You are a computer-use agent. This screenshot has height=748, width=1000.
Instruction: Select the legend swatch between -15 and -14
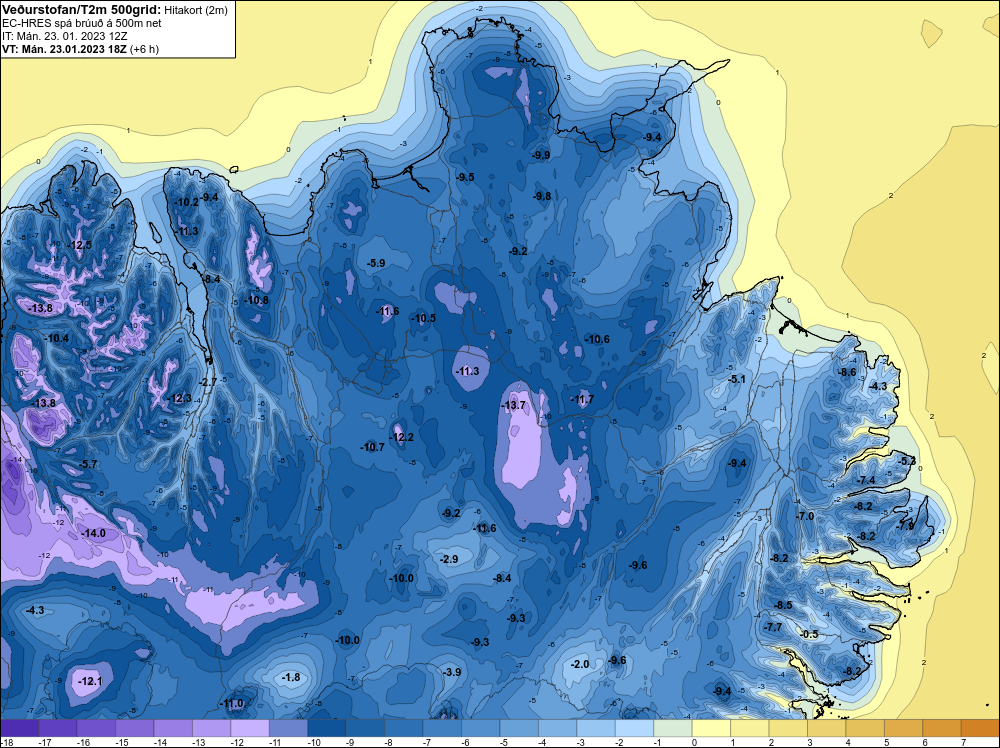[135, 728]
